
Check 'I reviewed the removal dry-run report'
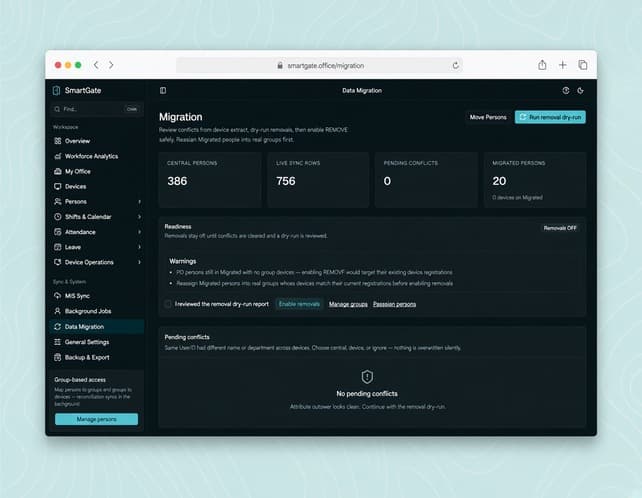168,304
